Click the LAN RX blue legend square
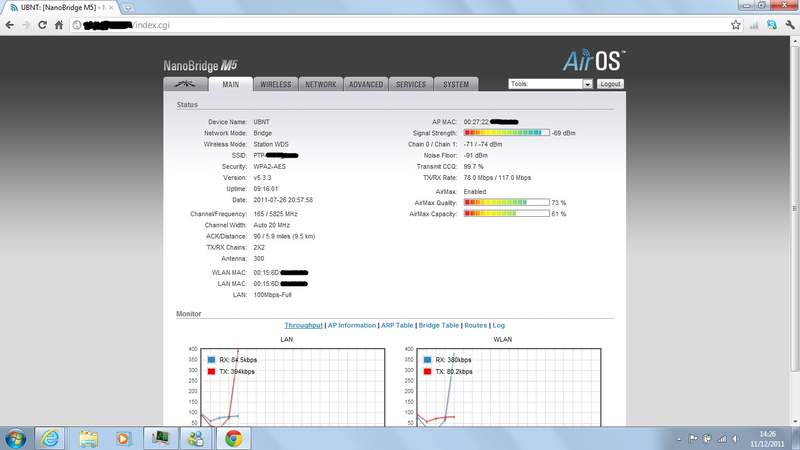The image size is (800, 450). pos(211,360)
